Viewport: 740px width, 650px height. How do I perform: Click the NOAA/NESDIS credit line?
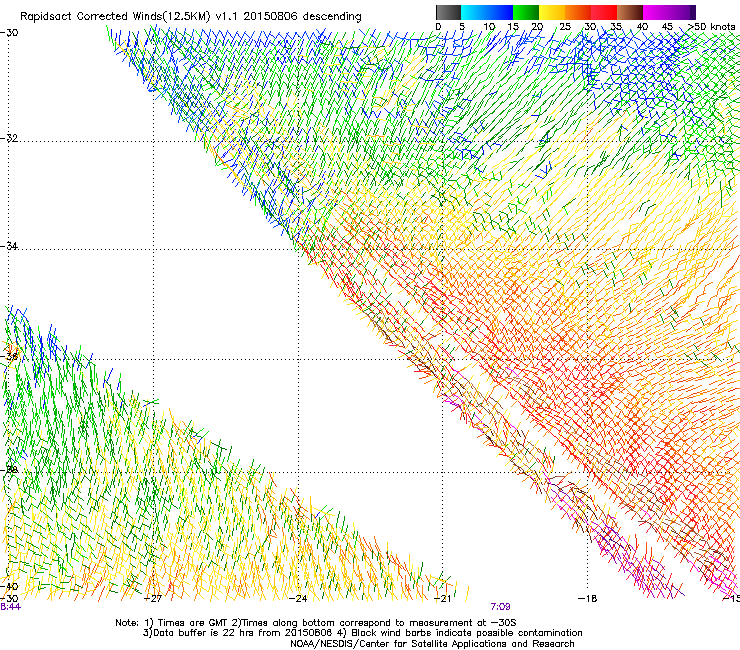pyautogui.click(x=432, y=644)
